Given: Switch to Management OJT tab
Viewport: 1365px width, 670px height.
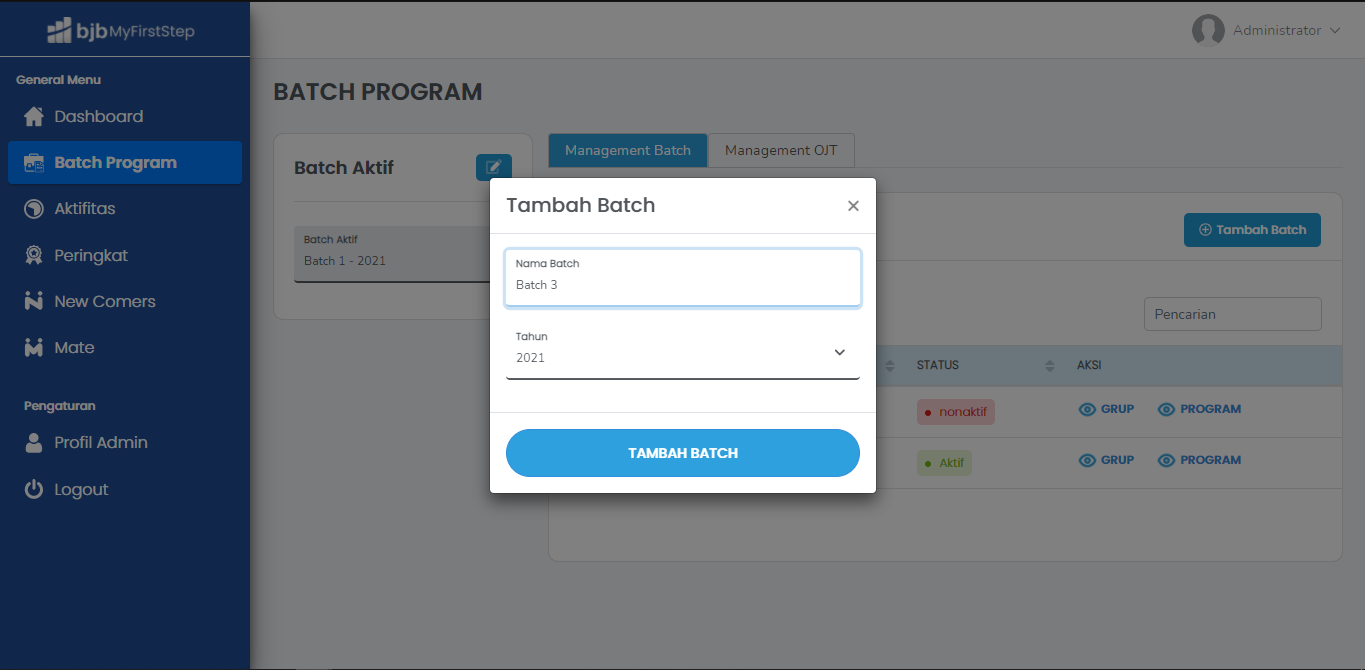Looking at the screenshot, I should tap(781, 150).
